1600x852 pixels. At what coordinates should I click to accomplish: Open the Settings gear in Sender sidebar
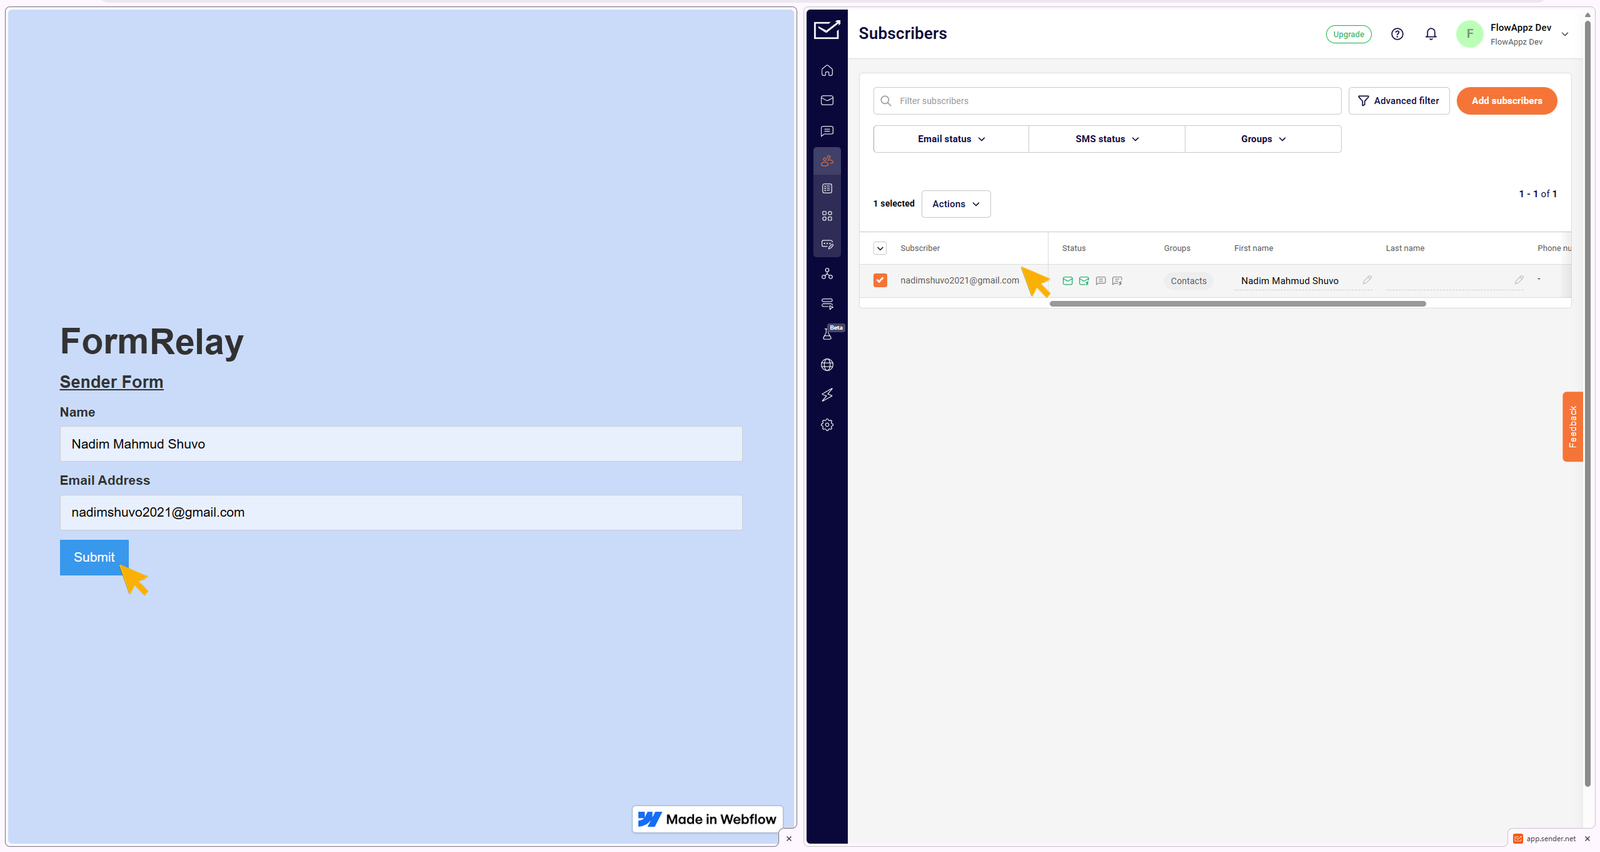coord(827,425)
